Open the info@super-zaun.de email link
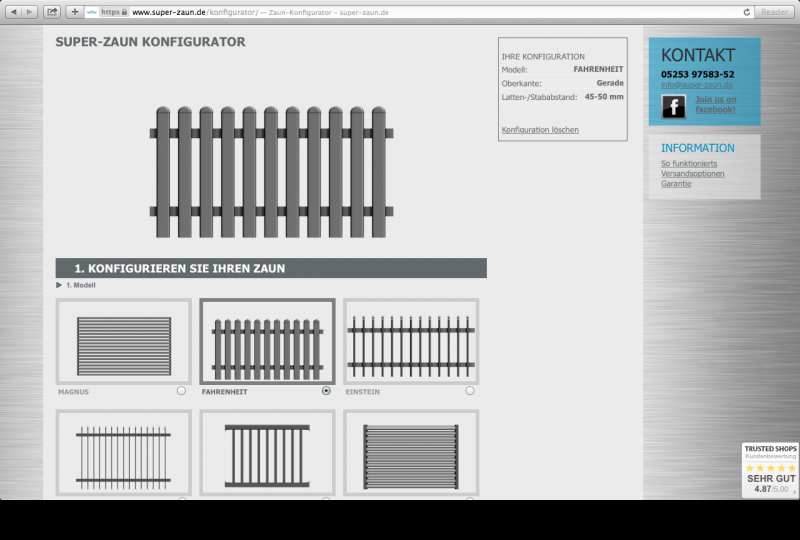This screenshot has height=540, width=800. click(696, 85)
